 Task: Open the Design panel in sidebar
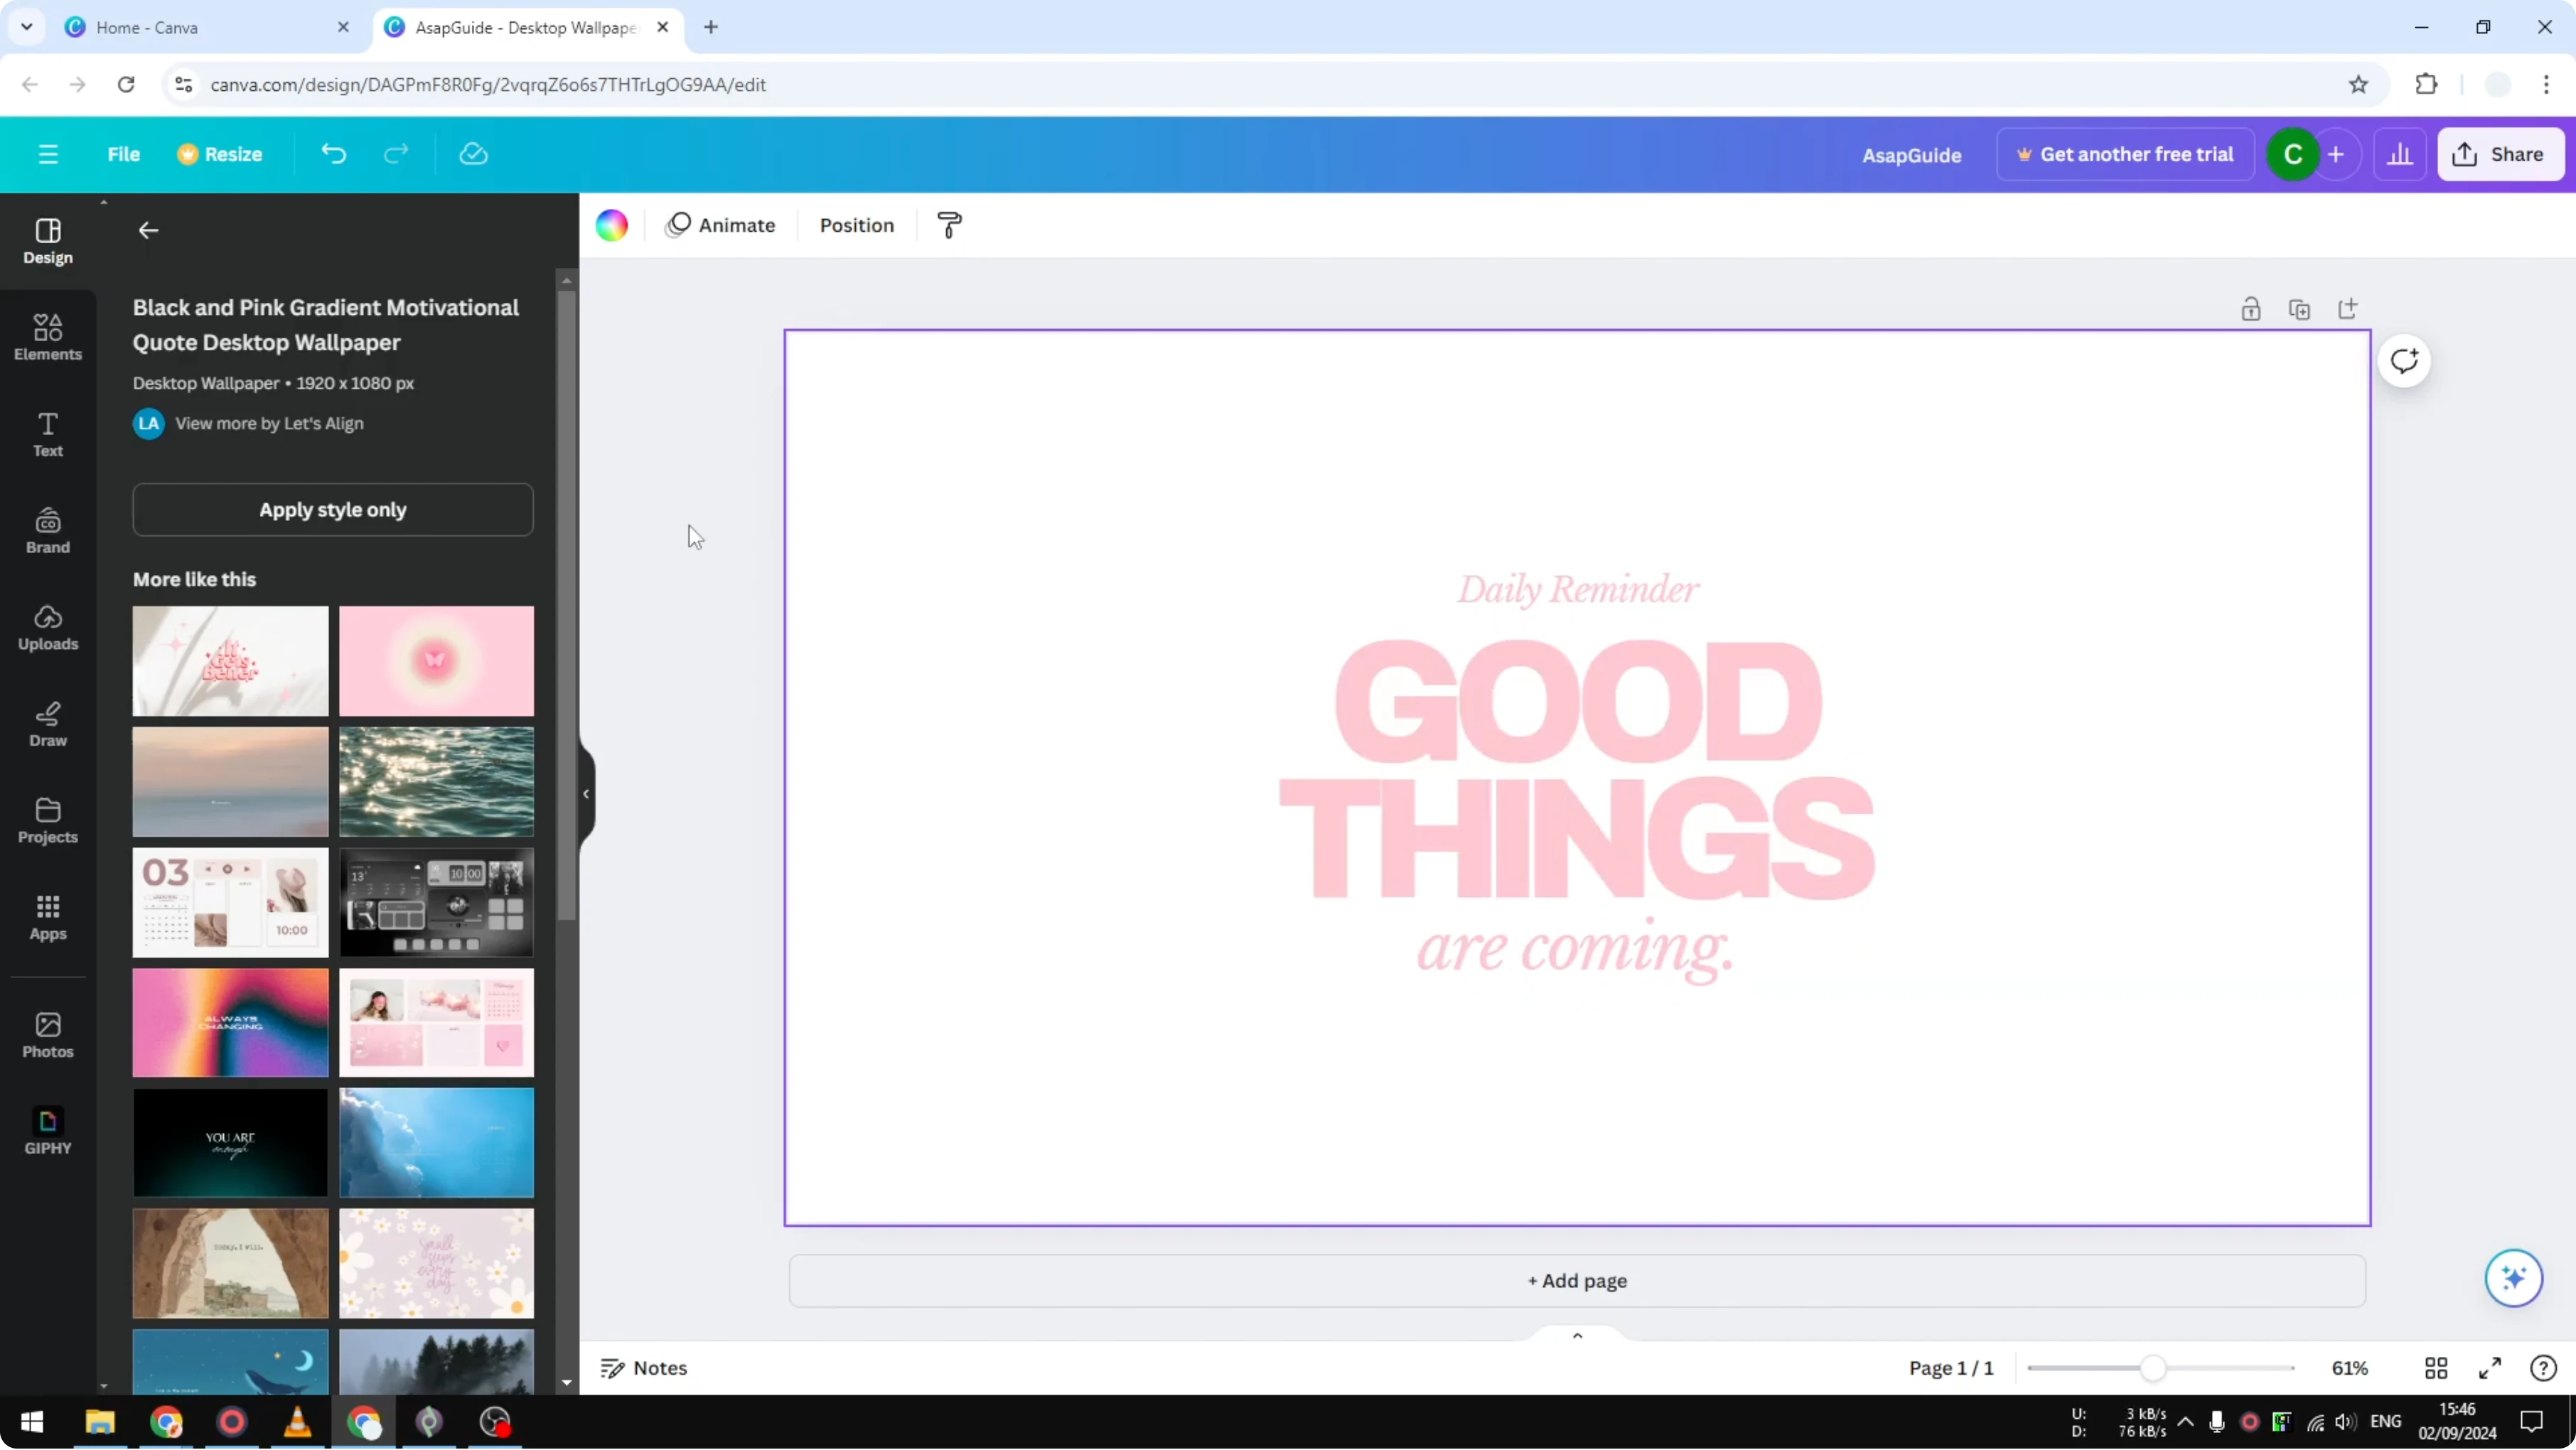tap(48, 242)
